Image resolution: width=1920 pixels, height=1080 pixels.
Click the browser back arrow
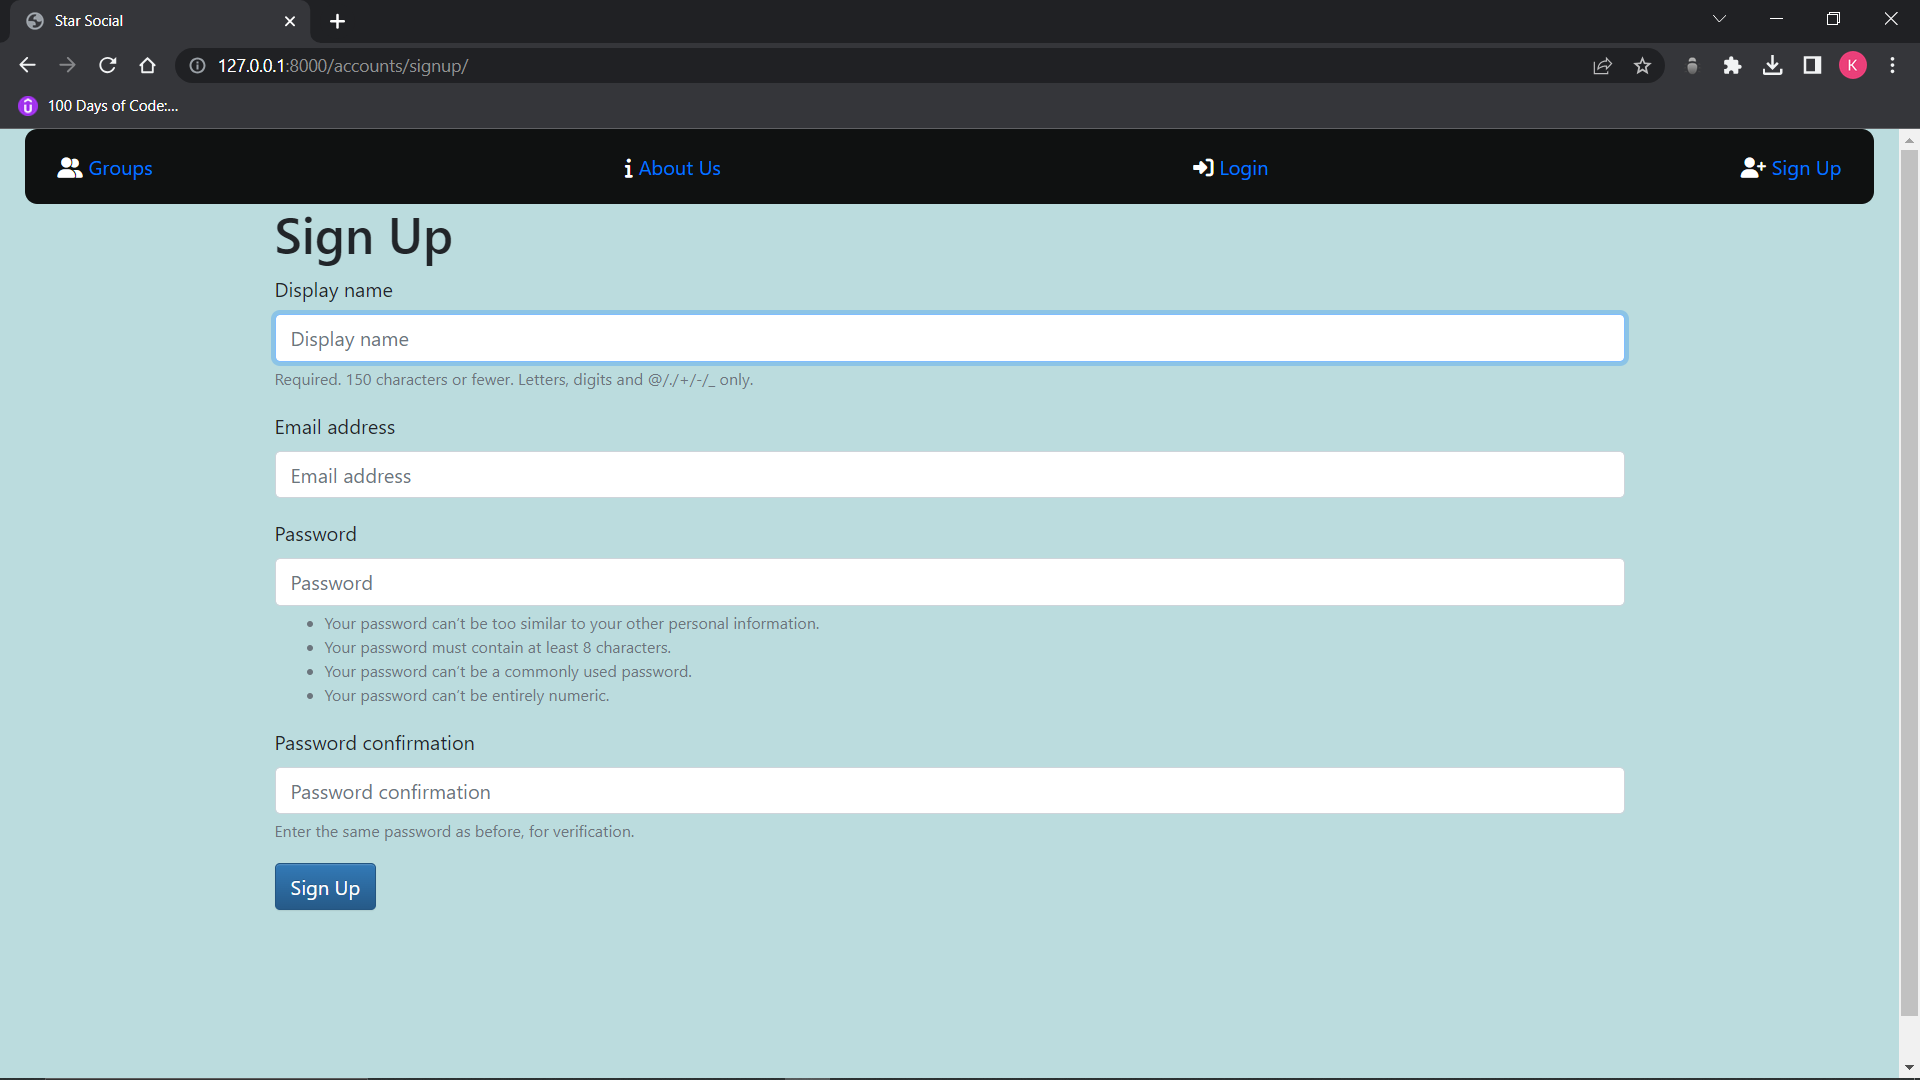coord(27,66)
